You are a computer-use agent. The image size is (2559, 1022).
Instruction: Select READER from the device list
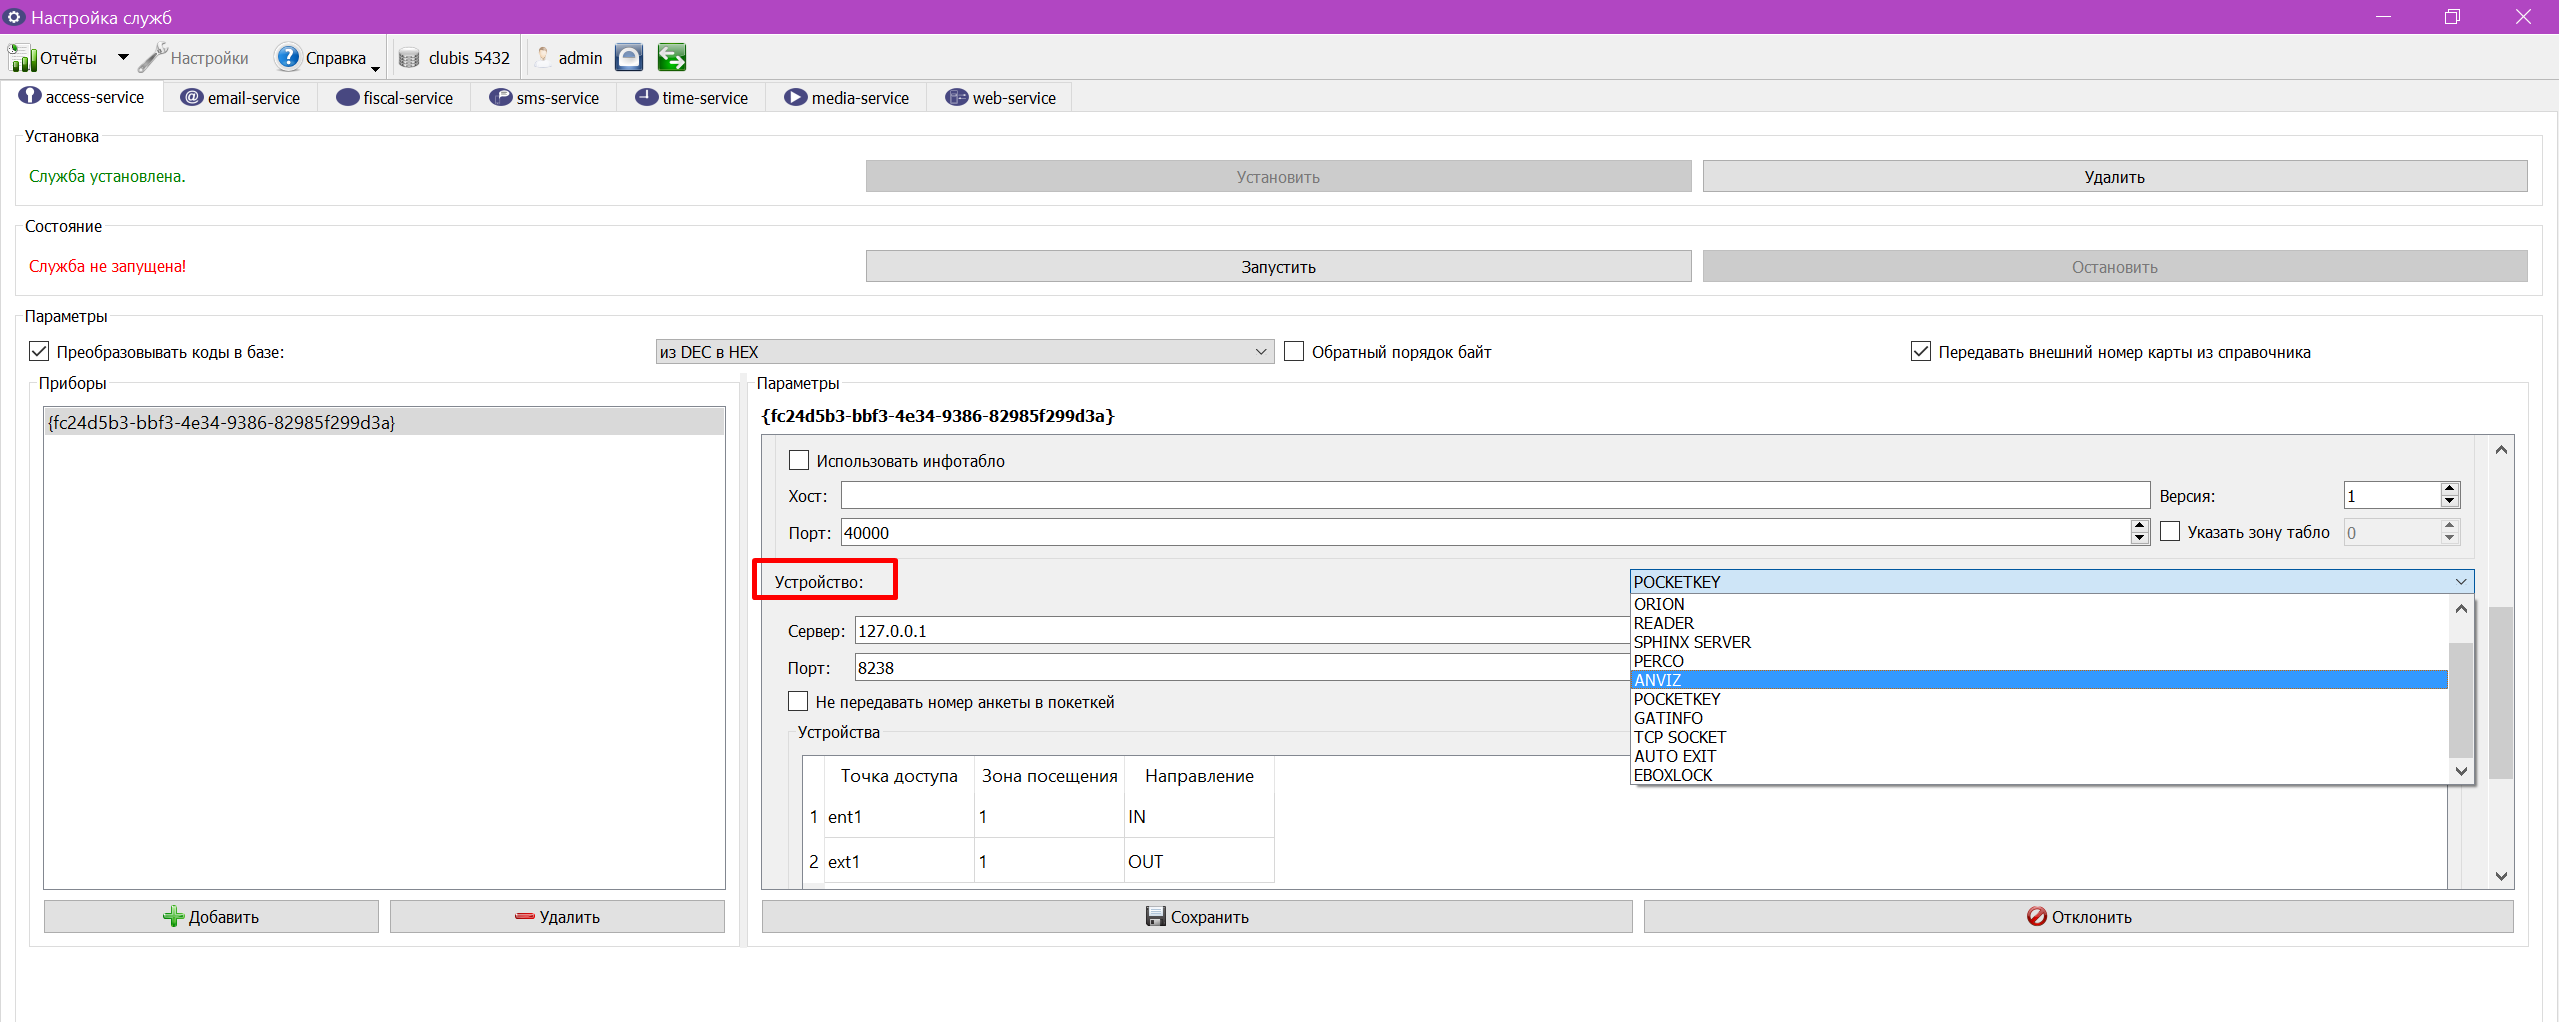[2039, 623]
